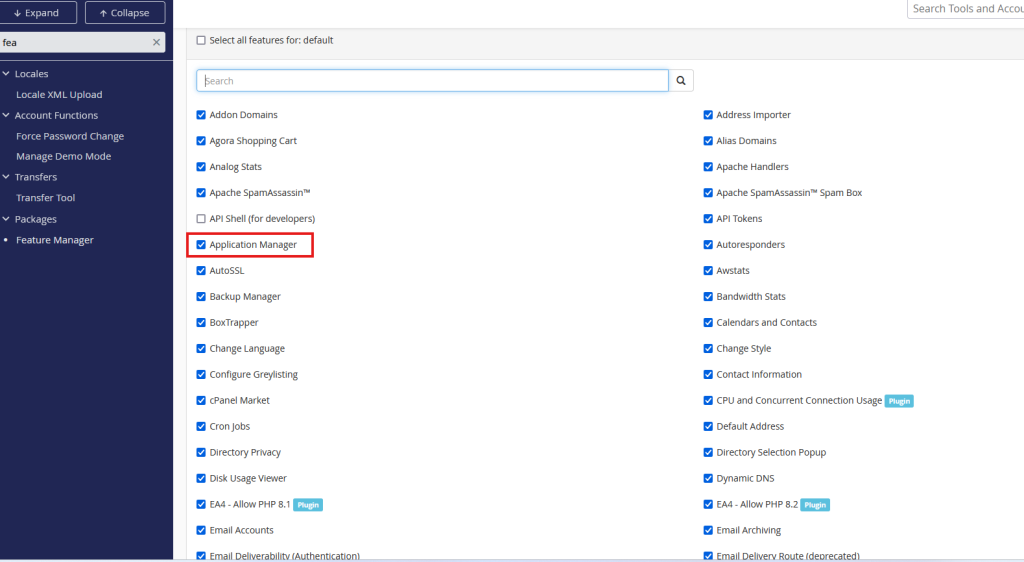Toggle Select all features for default
Viewport: 1024px width, 562px height.
point(201,41)
